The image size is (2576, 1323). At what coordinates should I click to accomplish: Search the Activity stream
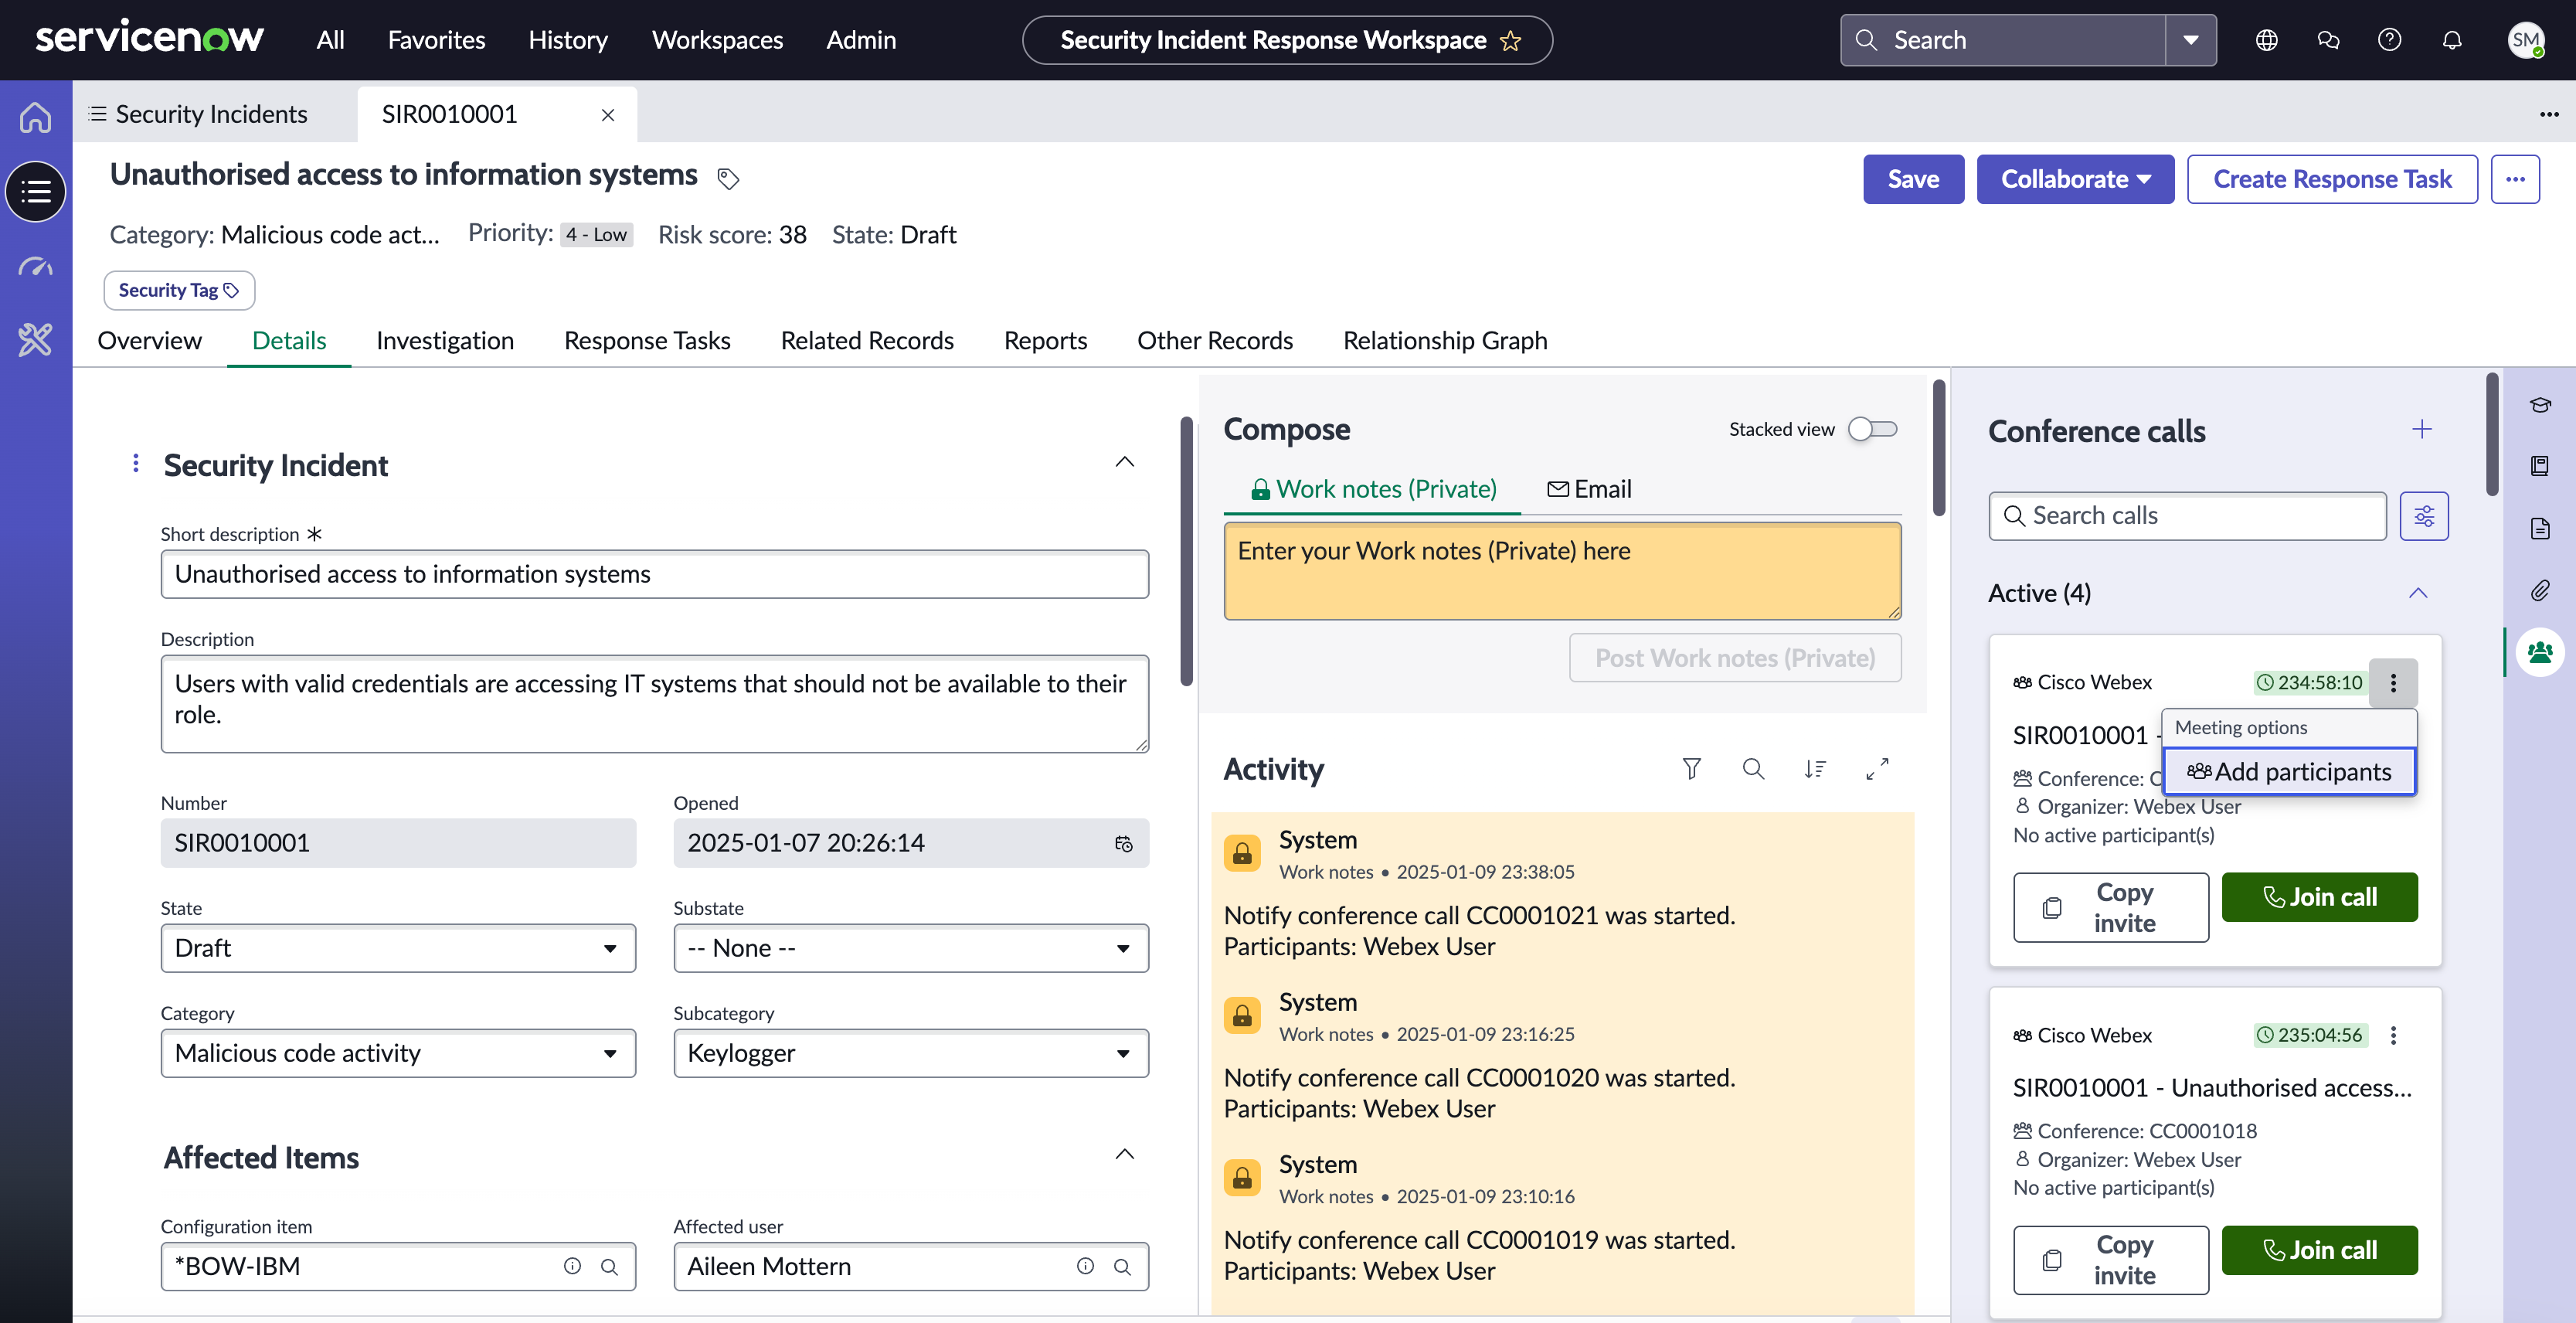click(1753, 768)
